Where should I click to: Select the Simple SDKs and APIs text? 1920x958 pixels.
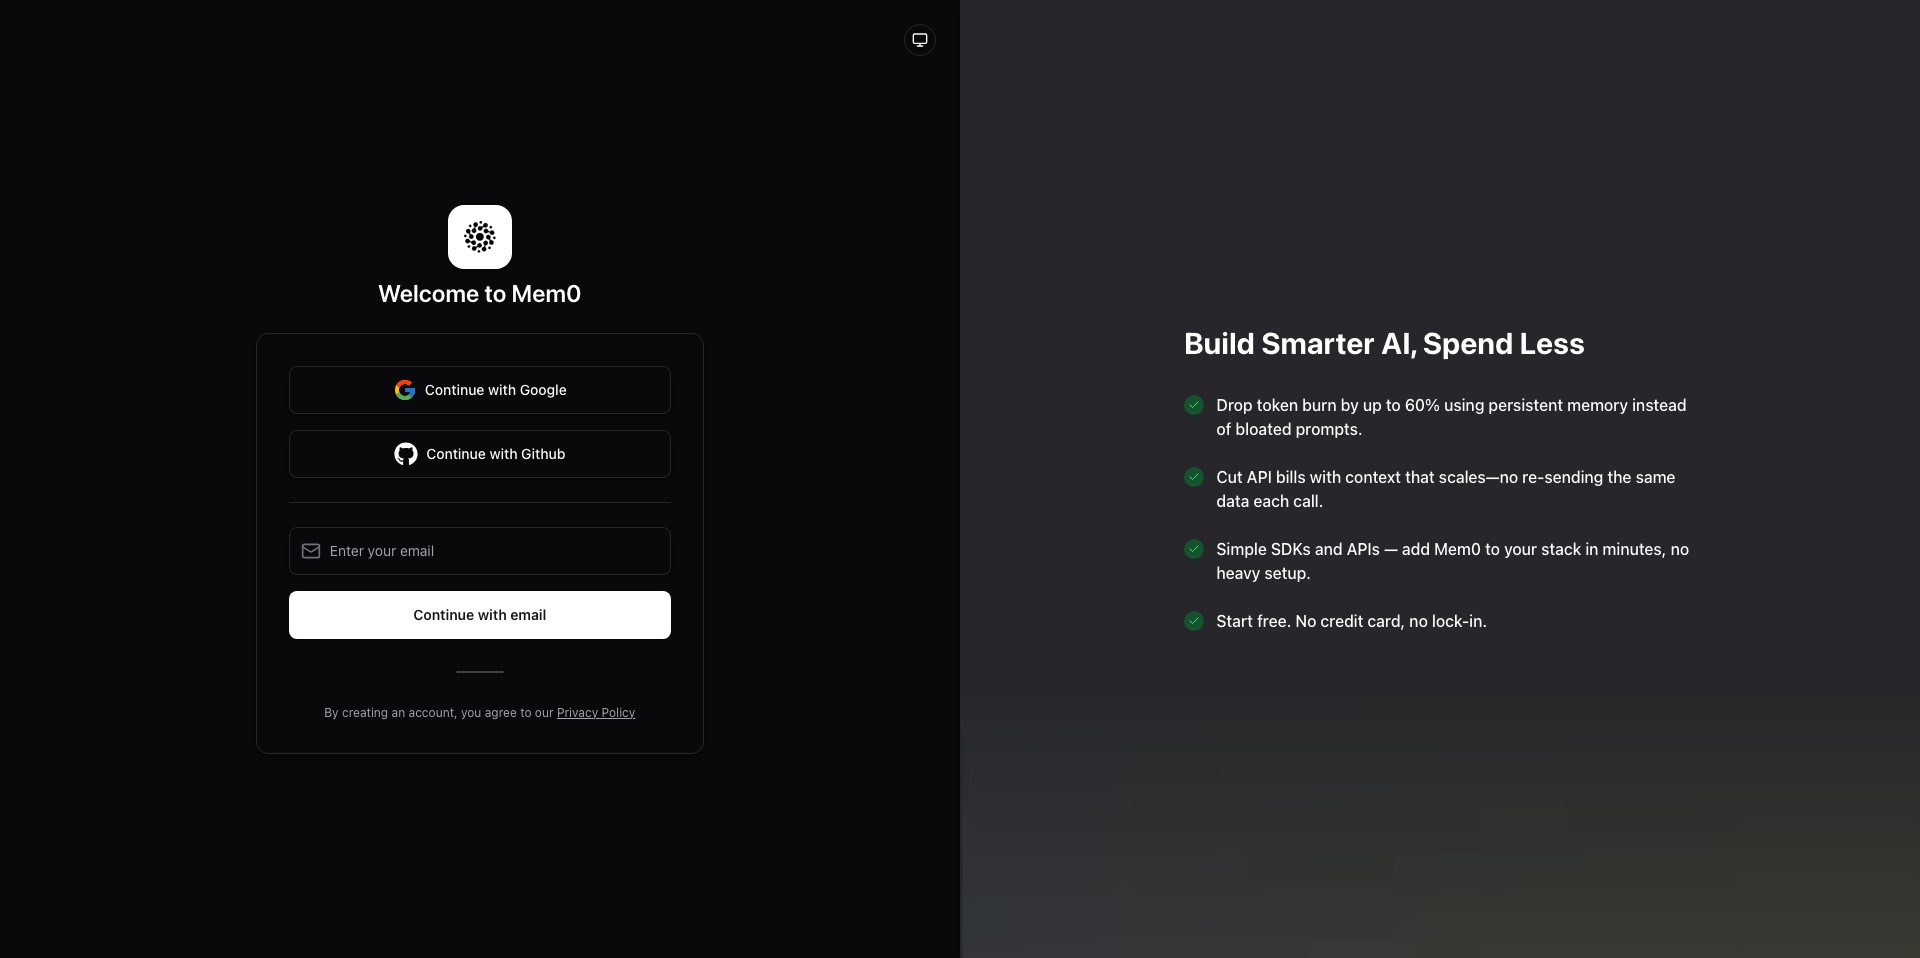1453,561
